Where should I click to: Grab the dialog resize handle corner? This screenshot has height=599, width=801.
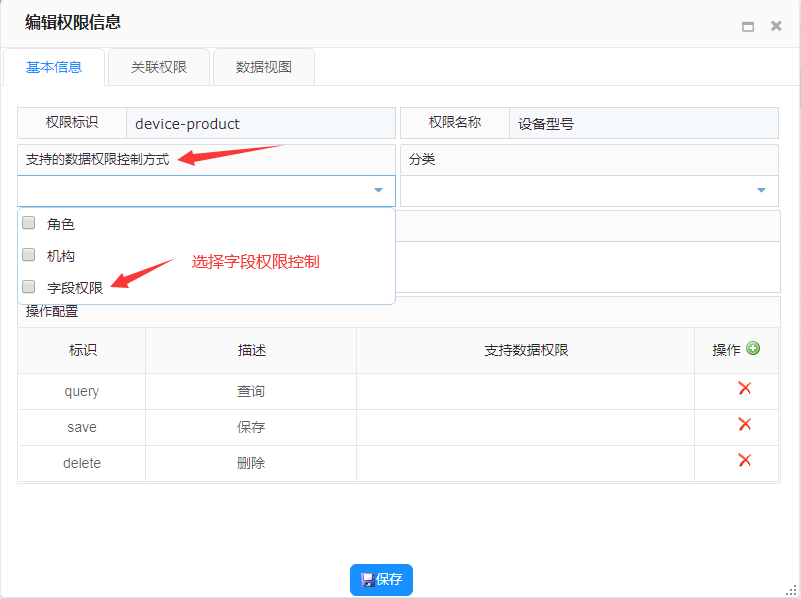point(793,591)
